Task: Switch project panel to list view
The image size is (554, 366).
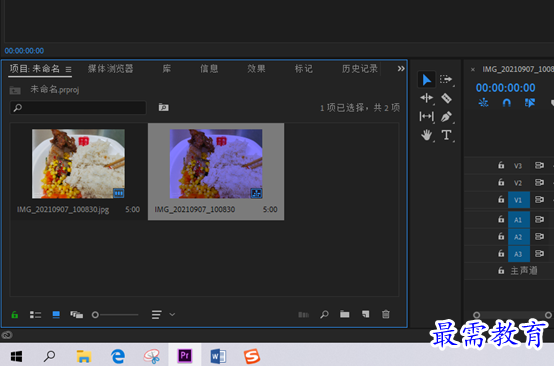Action: (x=35, y=314)
